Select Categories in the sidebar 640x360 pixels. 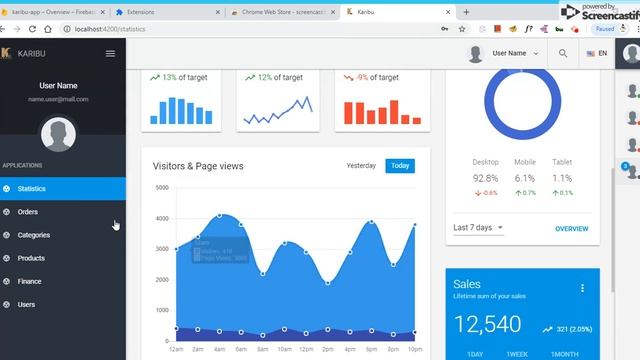pyautogui.click(x=63, y=235)
